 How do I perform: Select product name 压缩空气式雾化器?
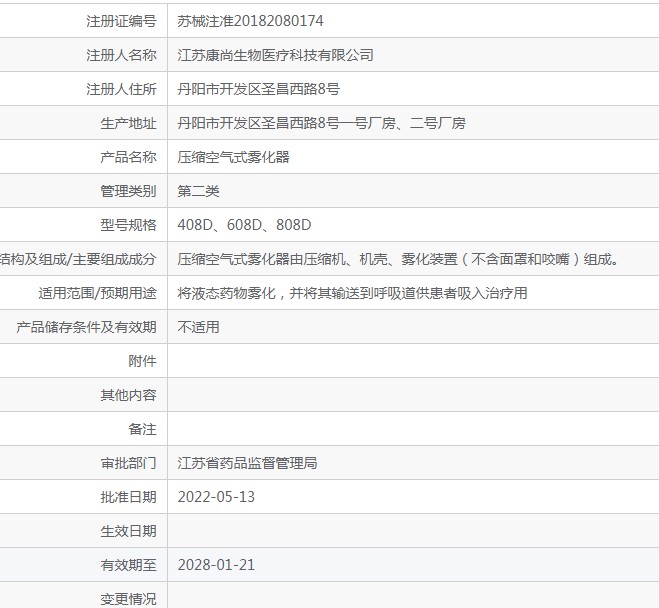pyautogui.click(x=233, y=157)
